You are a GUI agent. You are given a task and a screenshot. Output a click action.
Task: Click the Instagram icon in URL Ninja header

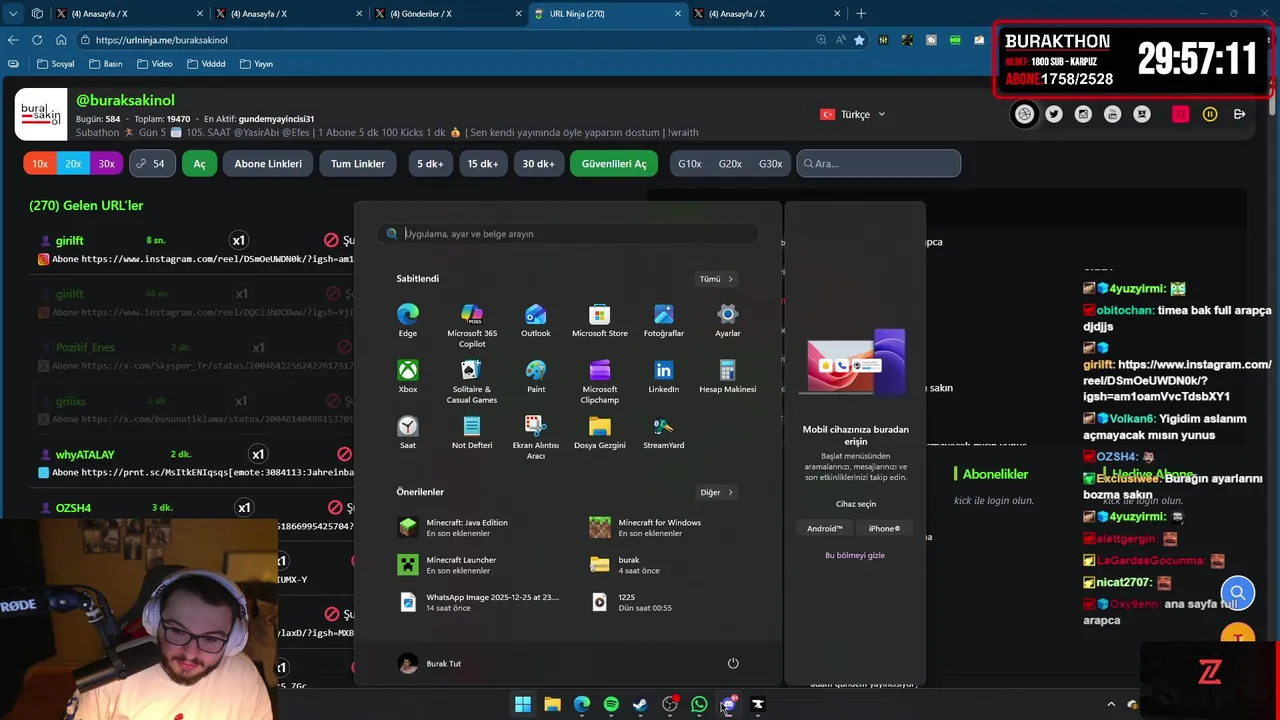point(1083,114)
